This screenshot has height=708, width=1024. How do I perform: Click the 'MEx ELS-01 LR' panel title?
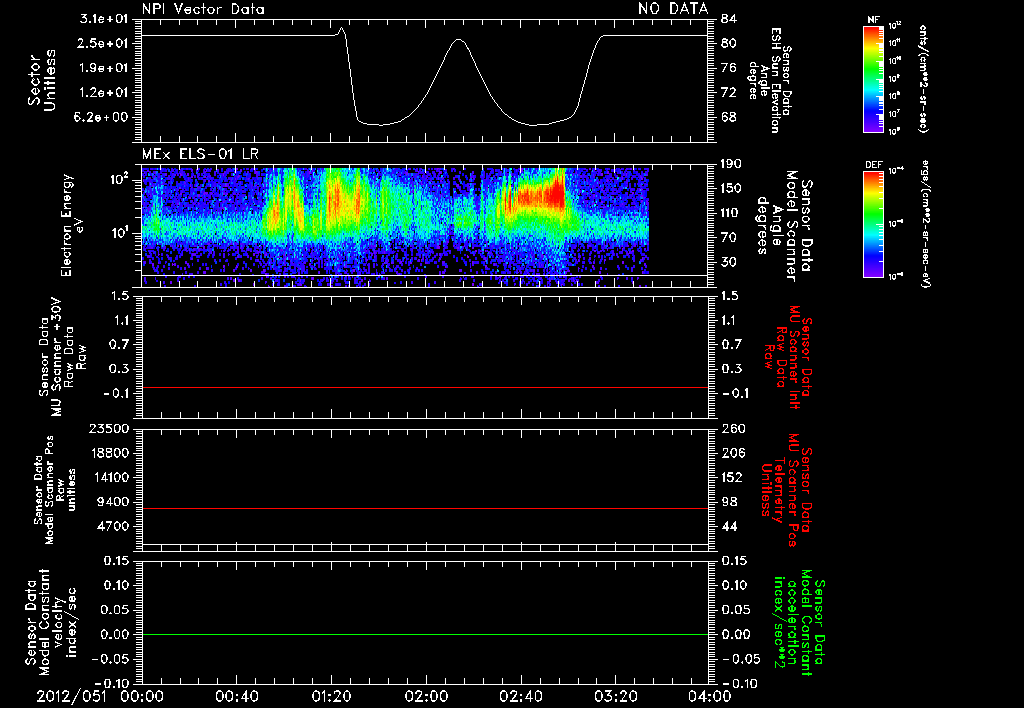point(200,154)
